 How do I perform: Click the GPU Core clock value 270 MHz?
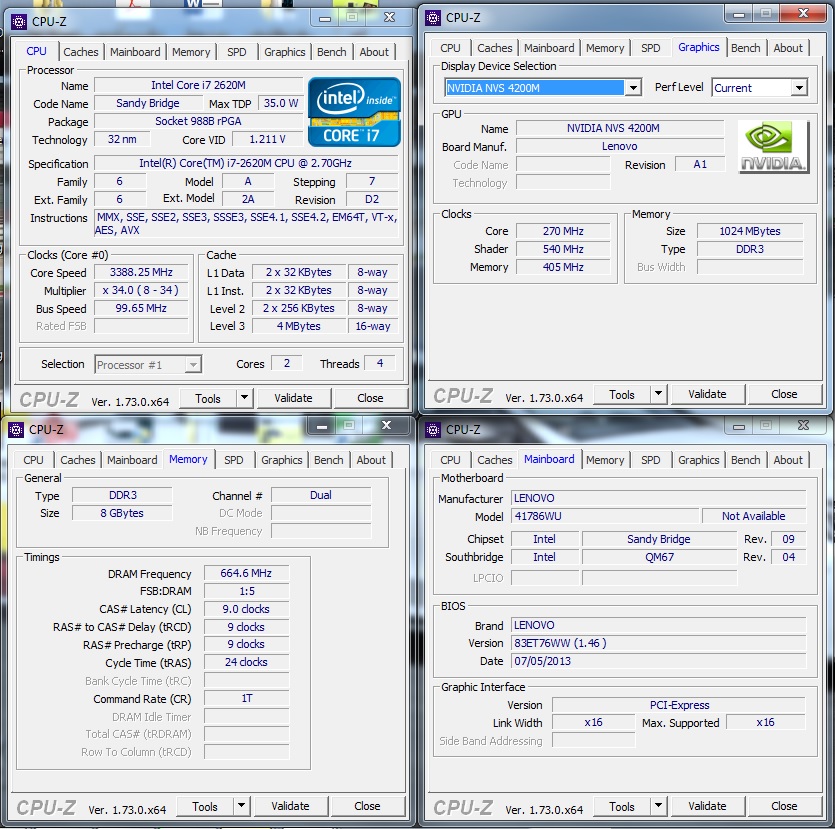click(x=563, y=231)
